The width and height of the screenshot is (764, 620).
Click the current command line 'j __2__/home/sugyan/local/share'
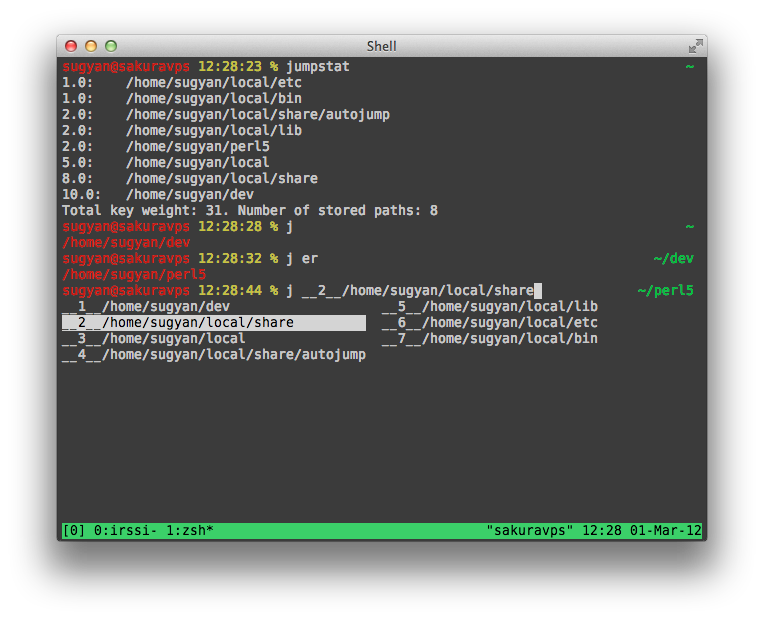(410, 291)
